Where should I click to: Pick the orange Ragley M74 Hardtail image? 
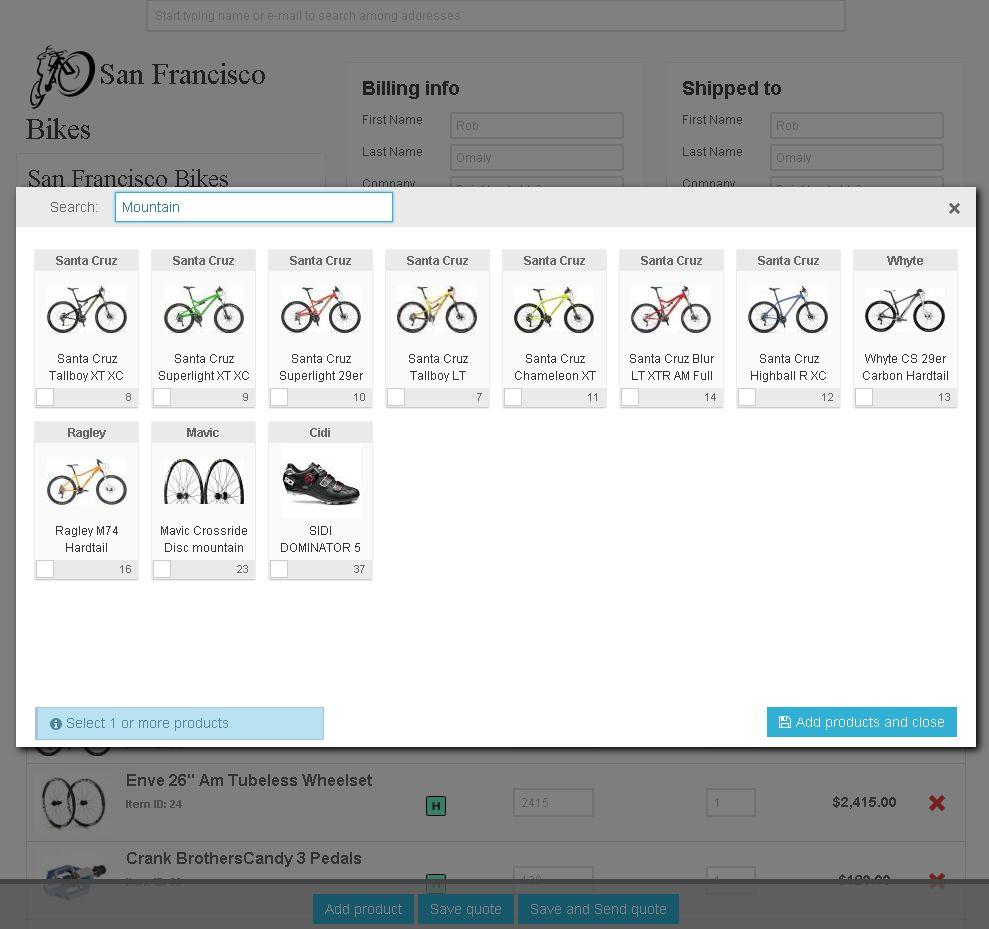tap(86, 482)
